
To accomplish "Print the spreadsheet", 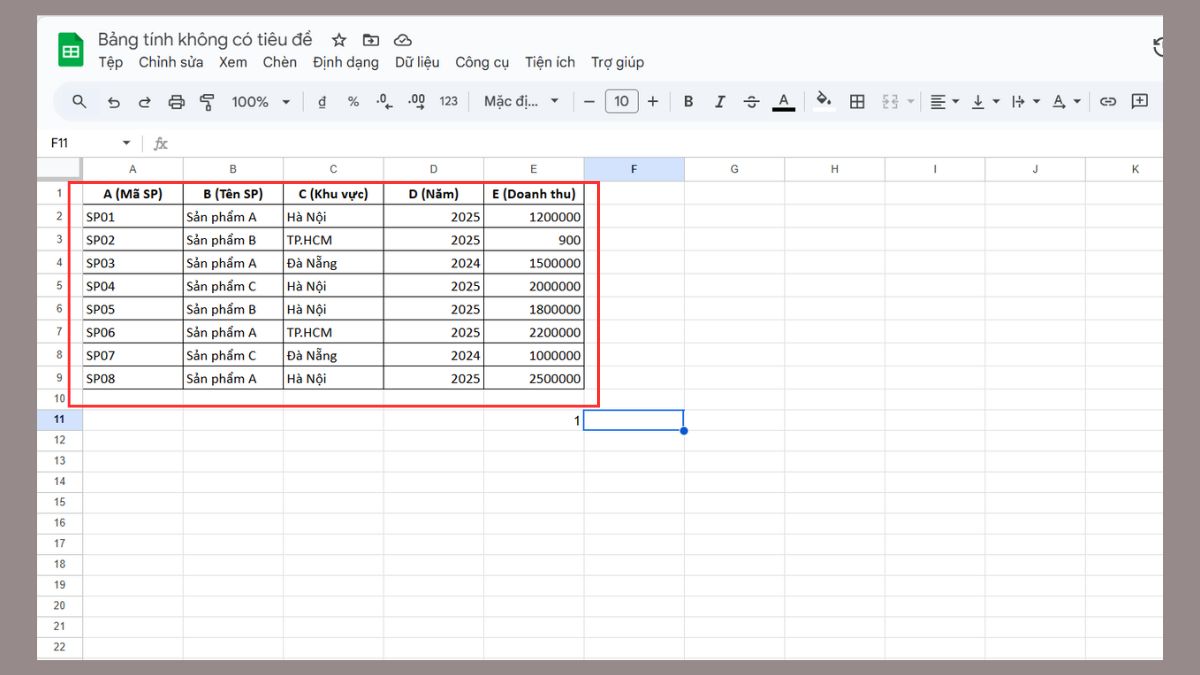I will pos(177,102).
